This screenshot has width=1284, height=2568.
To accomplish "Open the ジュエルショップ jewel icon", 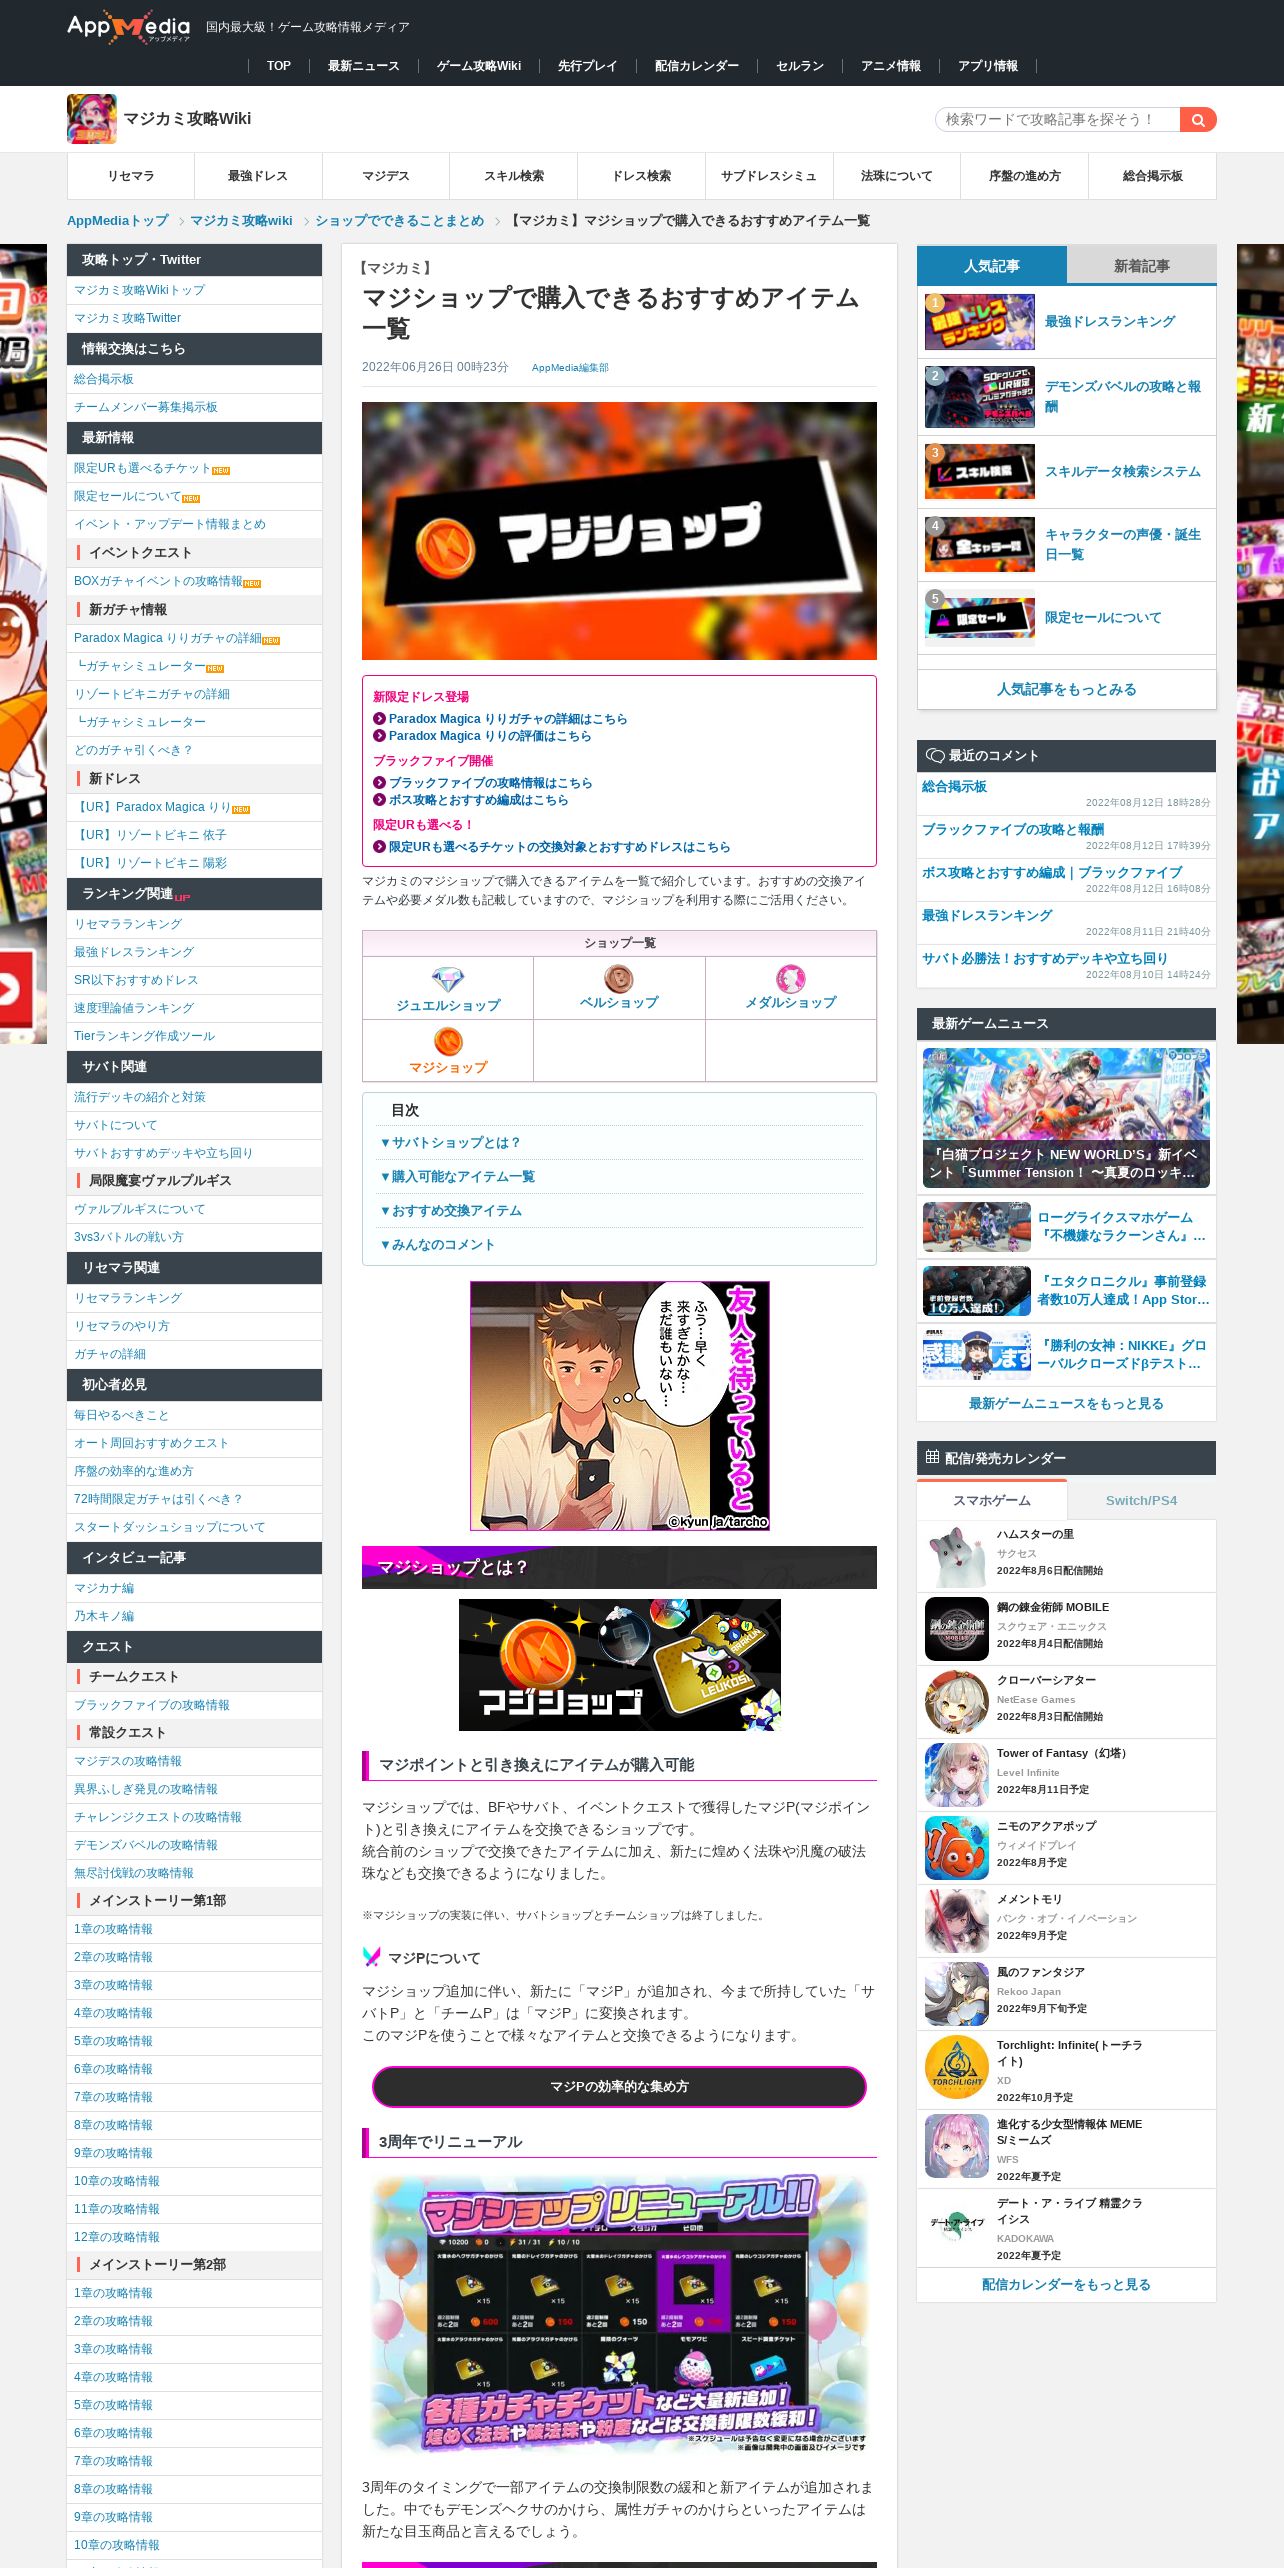I will click(x=447, y=979).
